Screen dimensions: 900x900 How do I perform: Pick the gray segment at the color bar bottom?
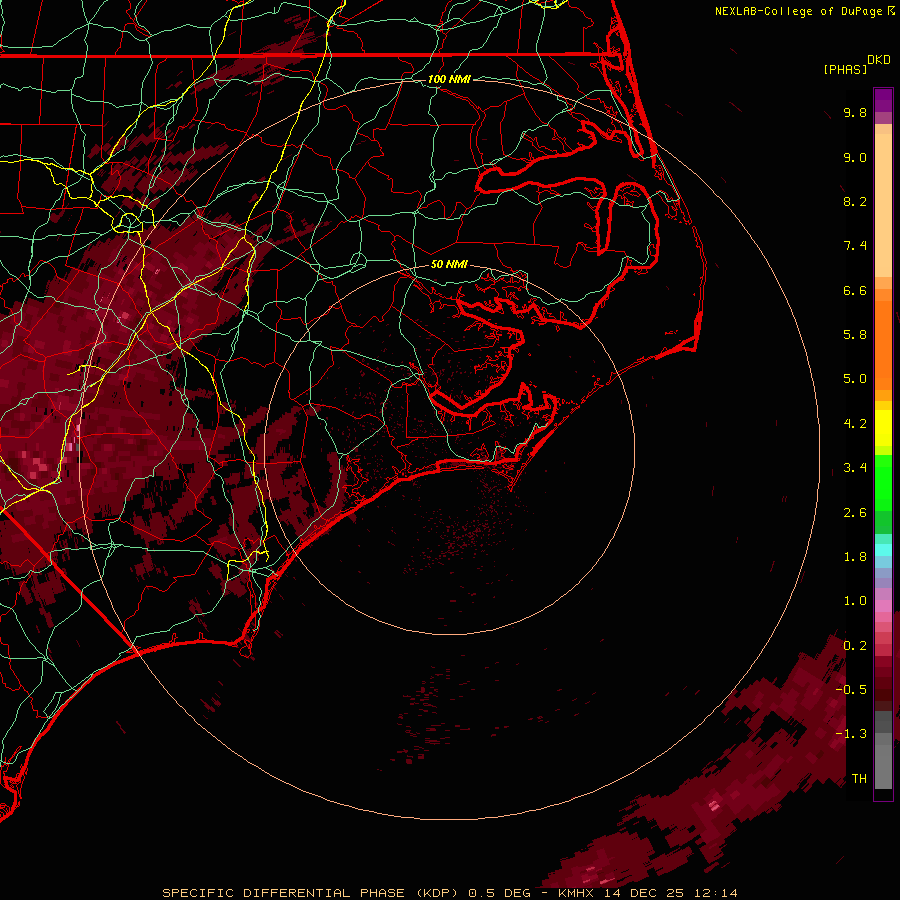click(x=883, y=760)
